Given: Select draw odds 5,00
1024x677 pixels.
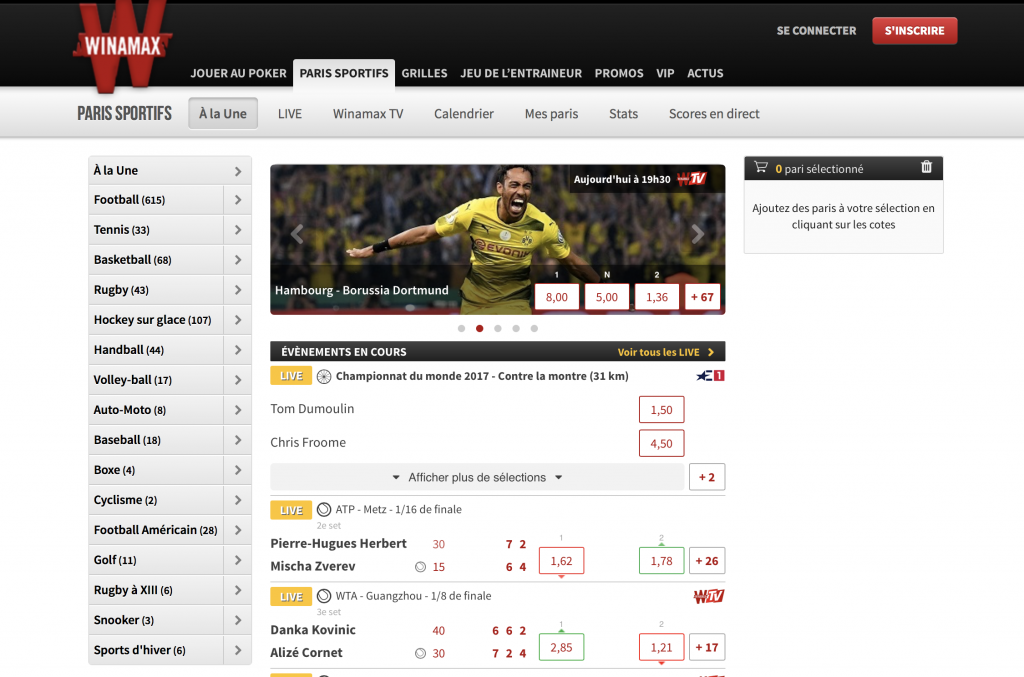Looking at the screenshot, I should pos(607,297).
